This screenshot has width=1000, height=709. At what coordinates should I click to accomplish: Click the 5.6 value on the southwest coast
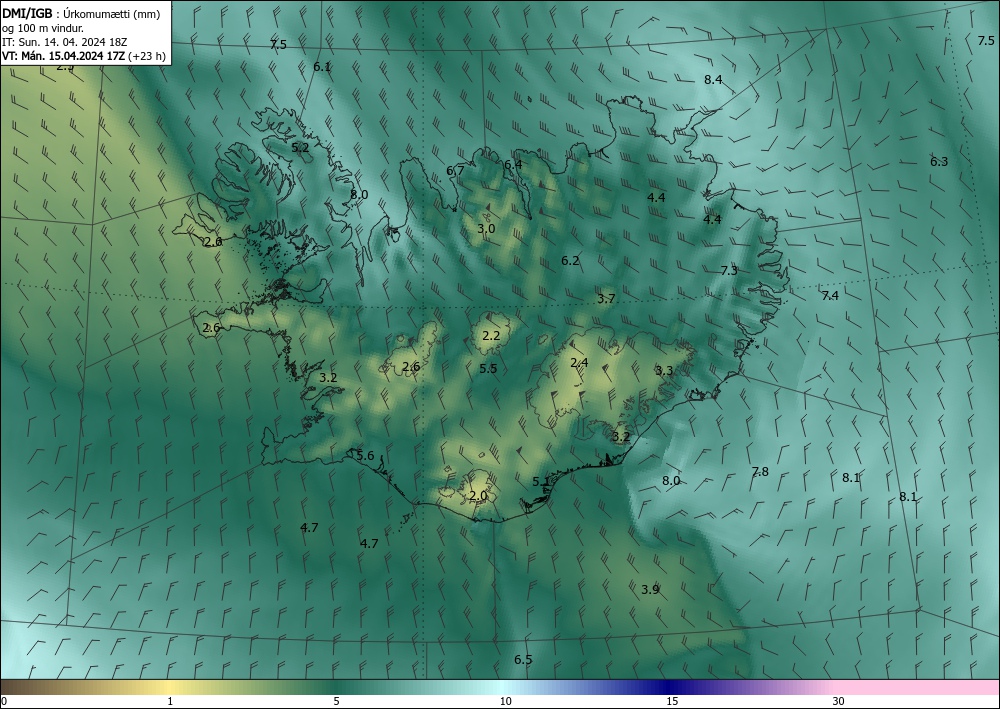(365, 455)
